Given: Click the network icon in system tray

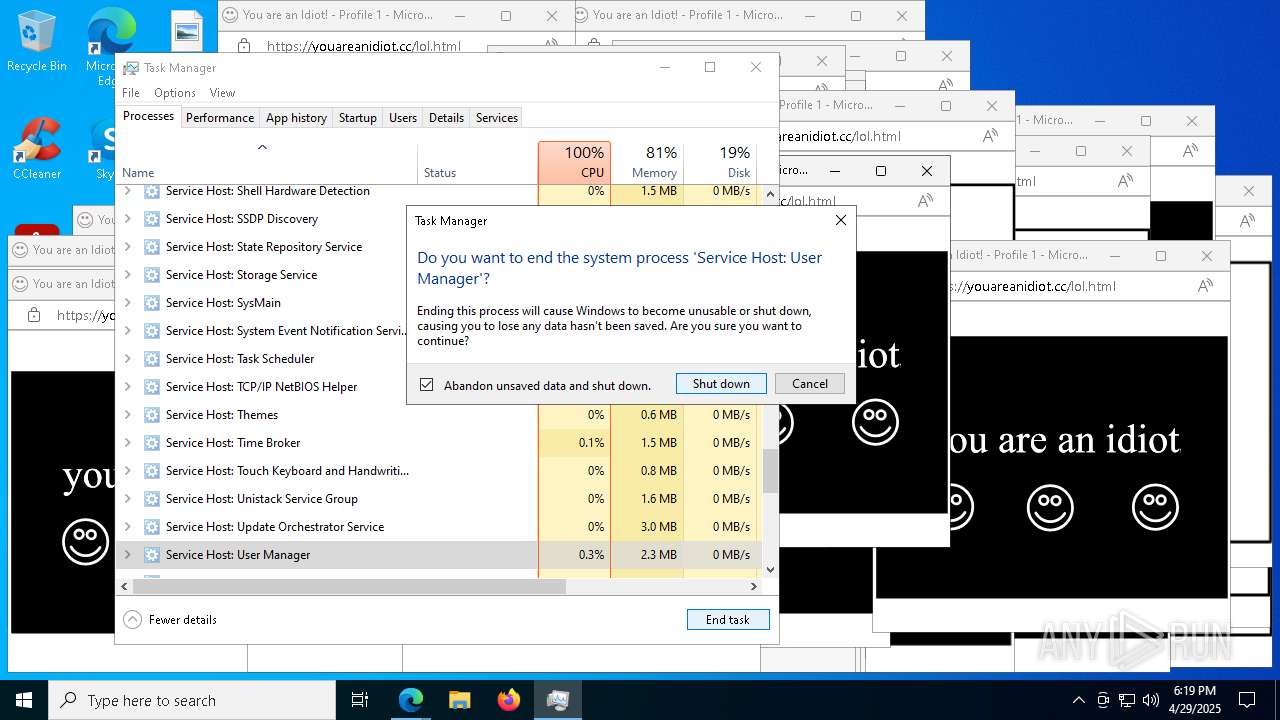Looking at the screenshot, I should pos(1127,700).
